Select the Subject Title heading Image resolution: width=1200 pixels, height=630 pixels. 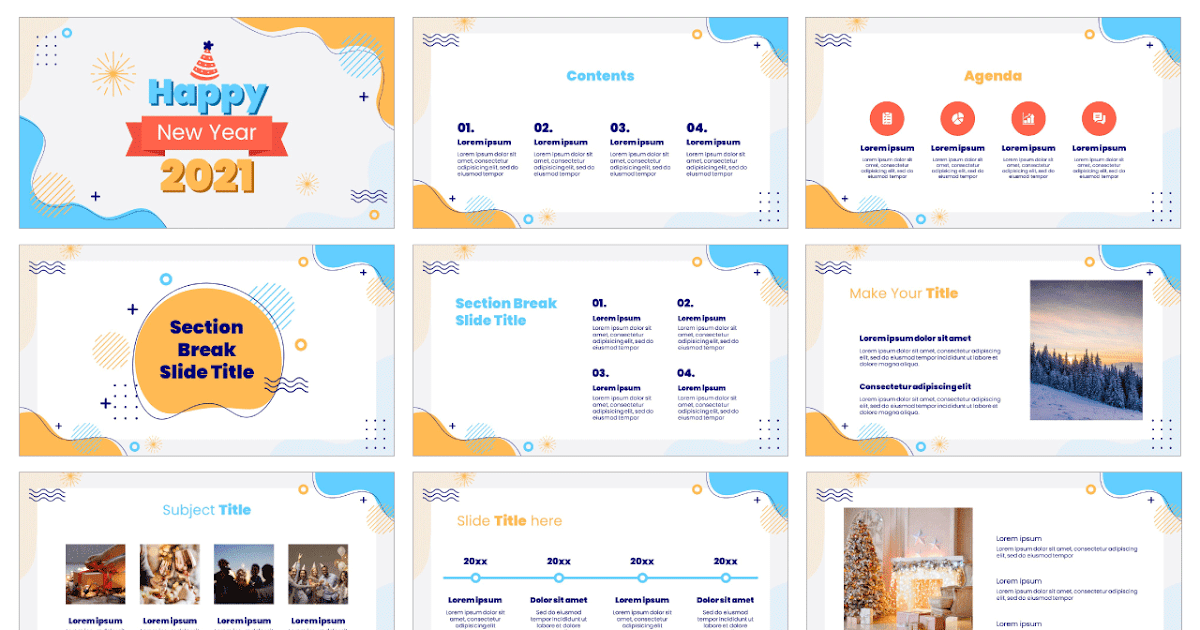[207, 510]
